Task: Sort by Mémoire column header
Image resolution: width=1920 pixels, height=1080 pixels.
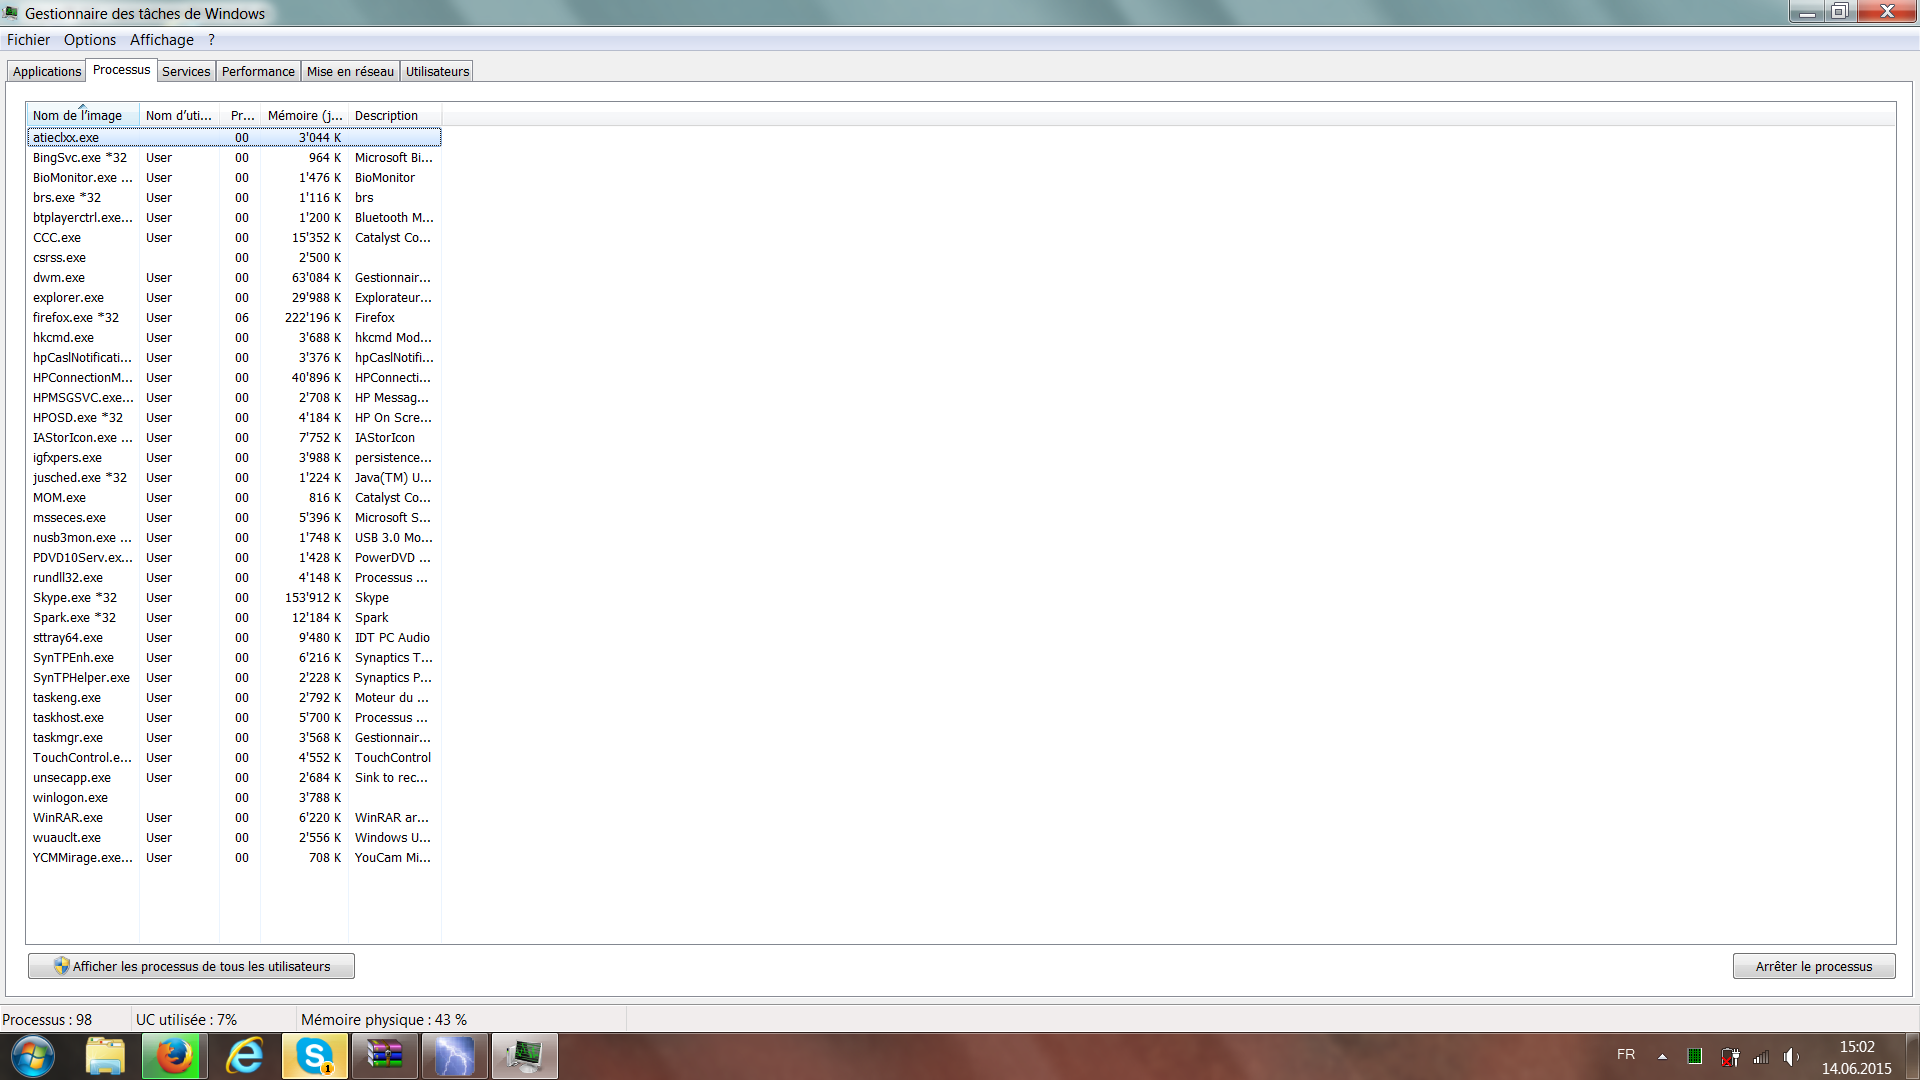Action: 304,115
